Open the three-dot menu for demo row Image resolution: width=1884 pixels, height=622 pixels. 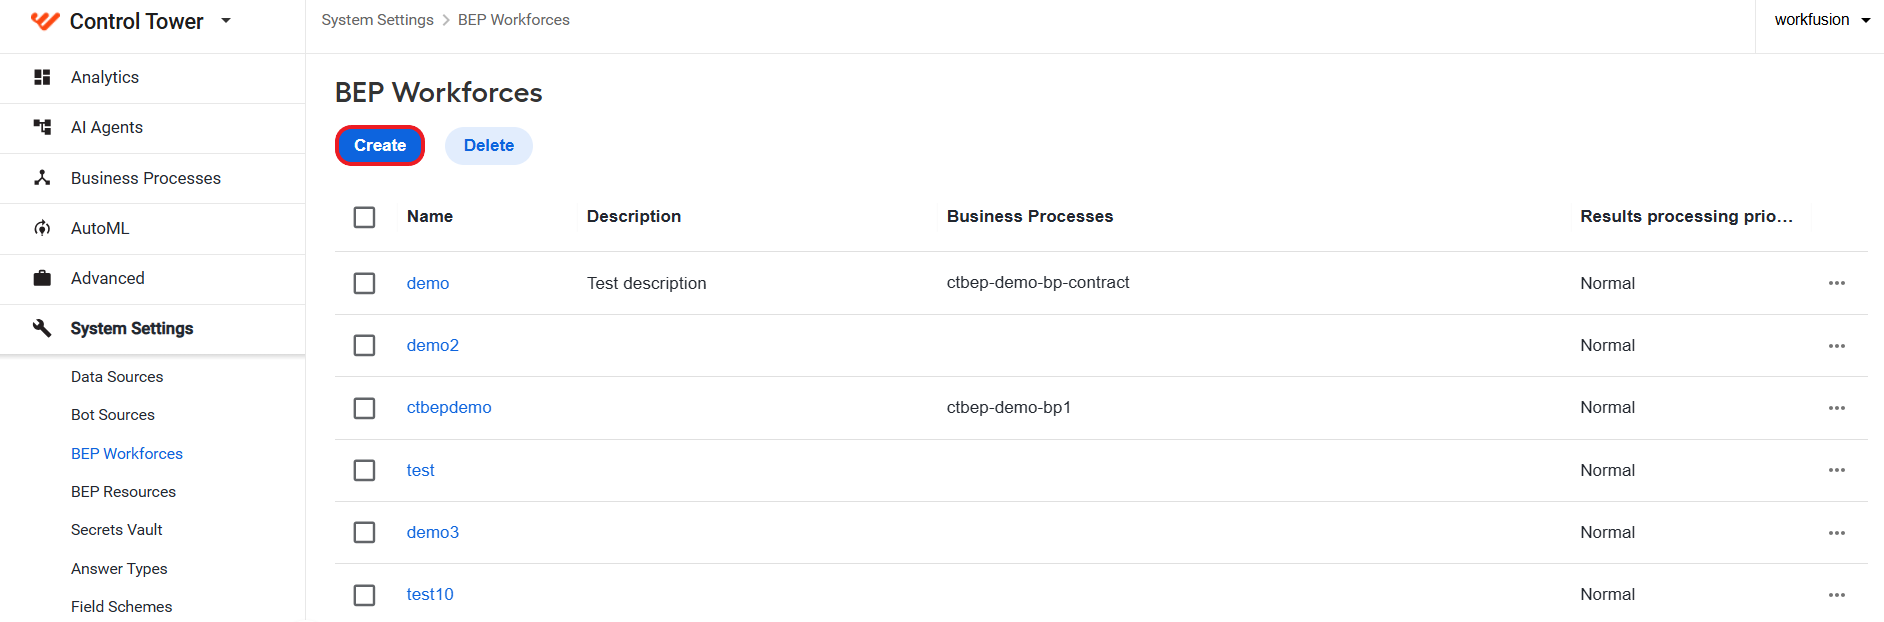1837,283
